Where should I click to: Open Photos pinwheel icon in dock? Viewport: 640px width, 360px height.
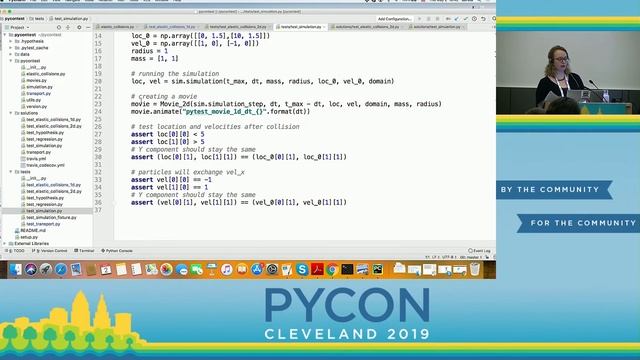click(166, 270)
